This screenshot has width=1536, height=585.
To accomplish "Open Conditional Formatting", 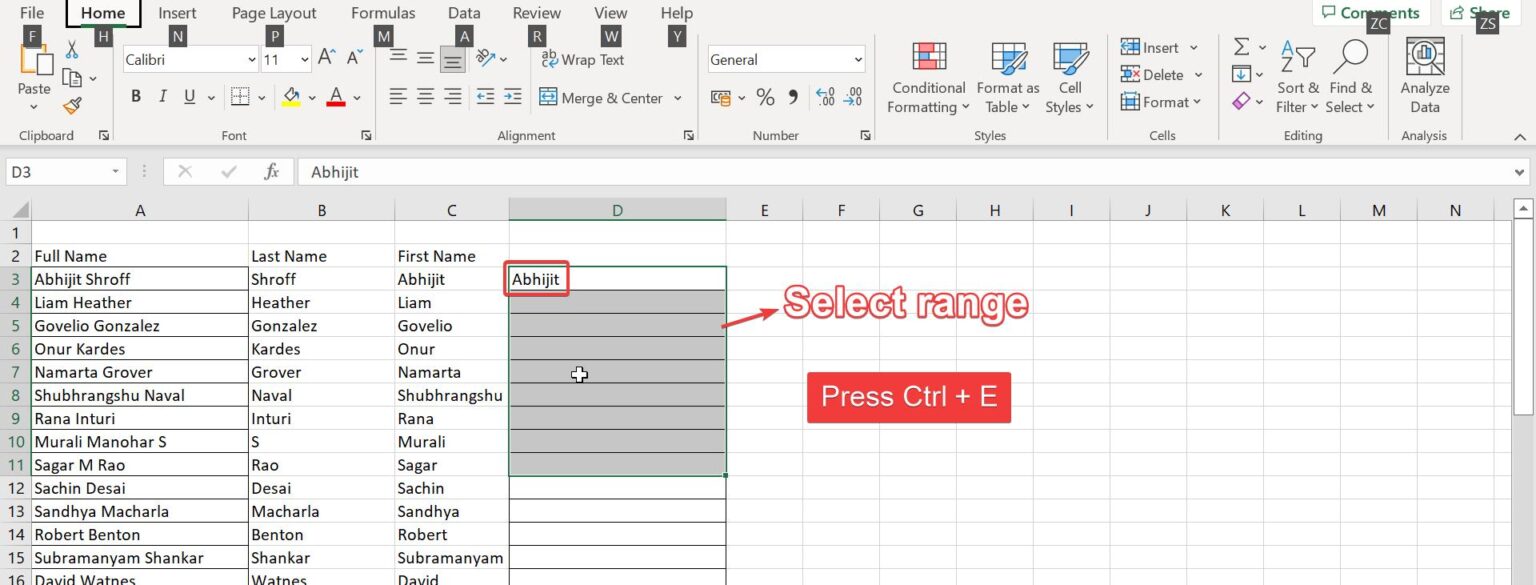I will (926, 77).
